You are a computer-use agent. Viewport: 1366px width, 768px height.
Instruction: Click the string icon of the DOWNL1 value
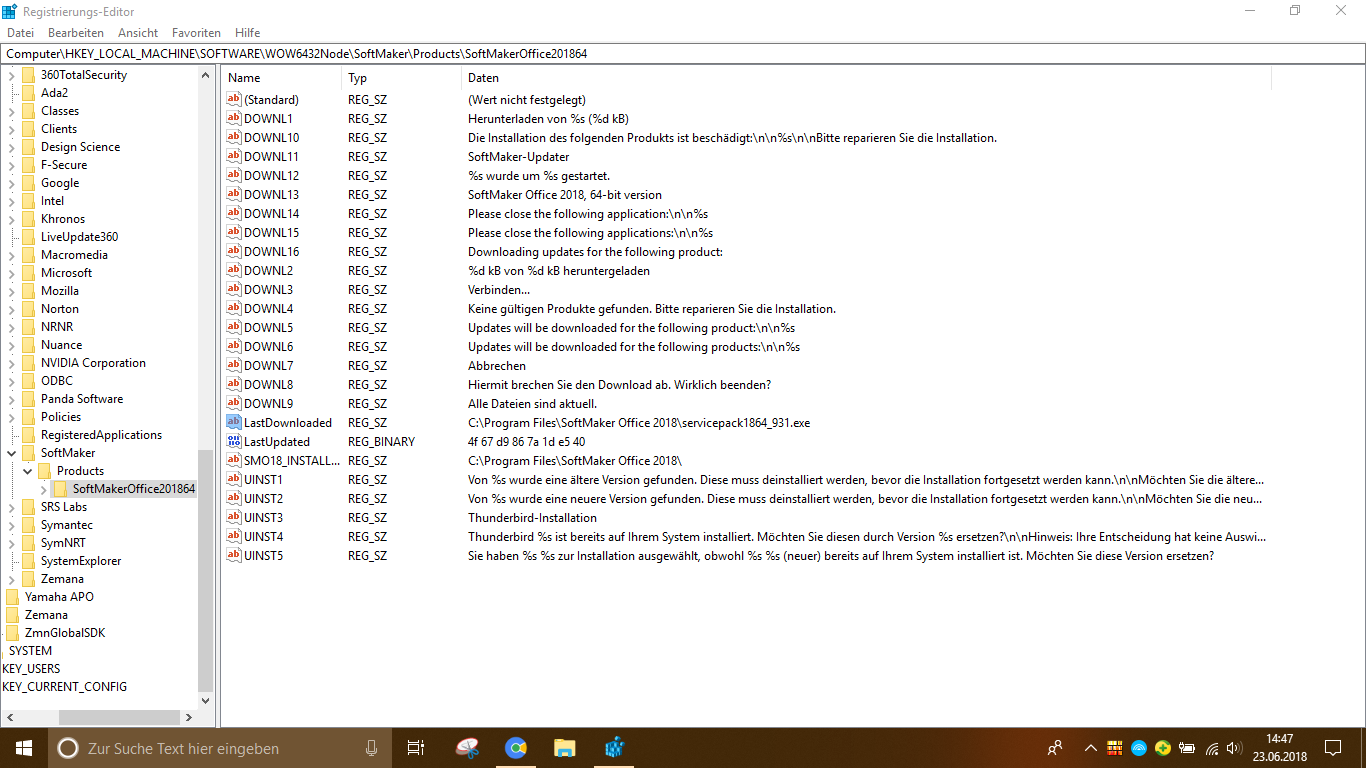point(234,118)
